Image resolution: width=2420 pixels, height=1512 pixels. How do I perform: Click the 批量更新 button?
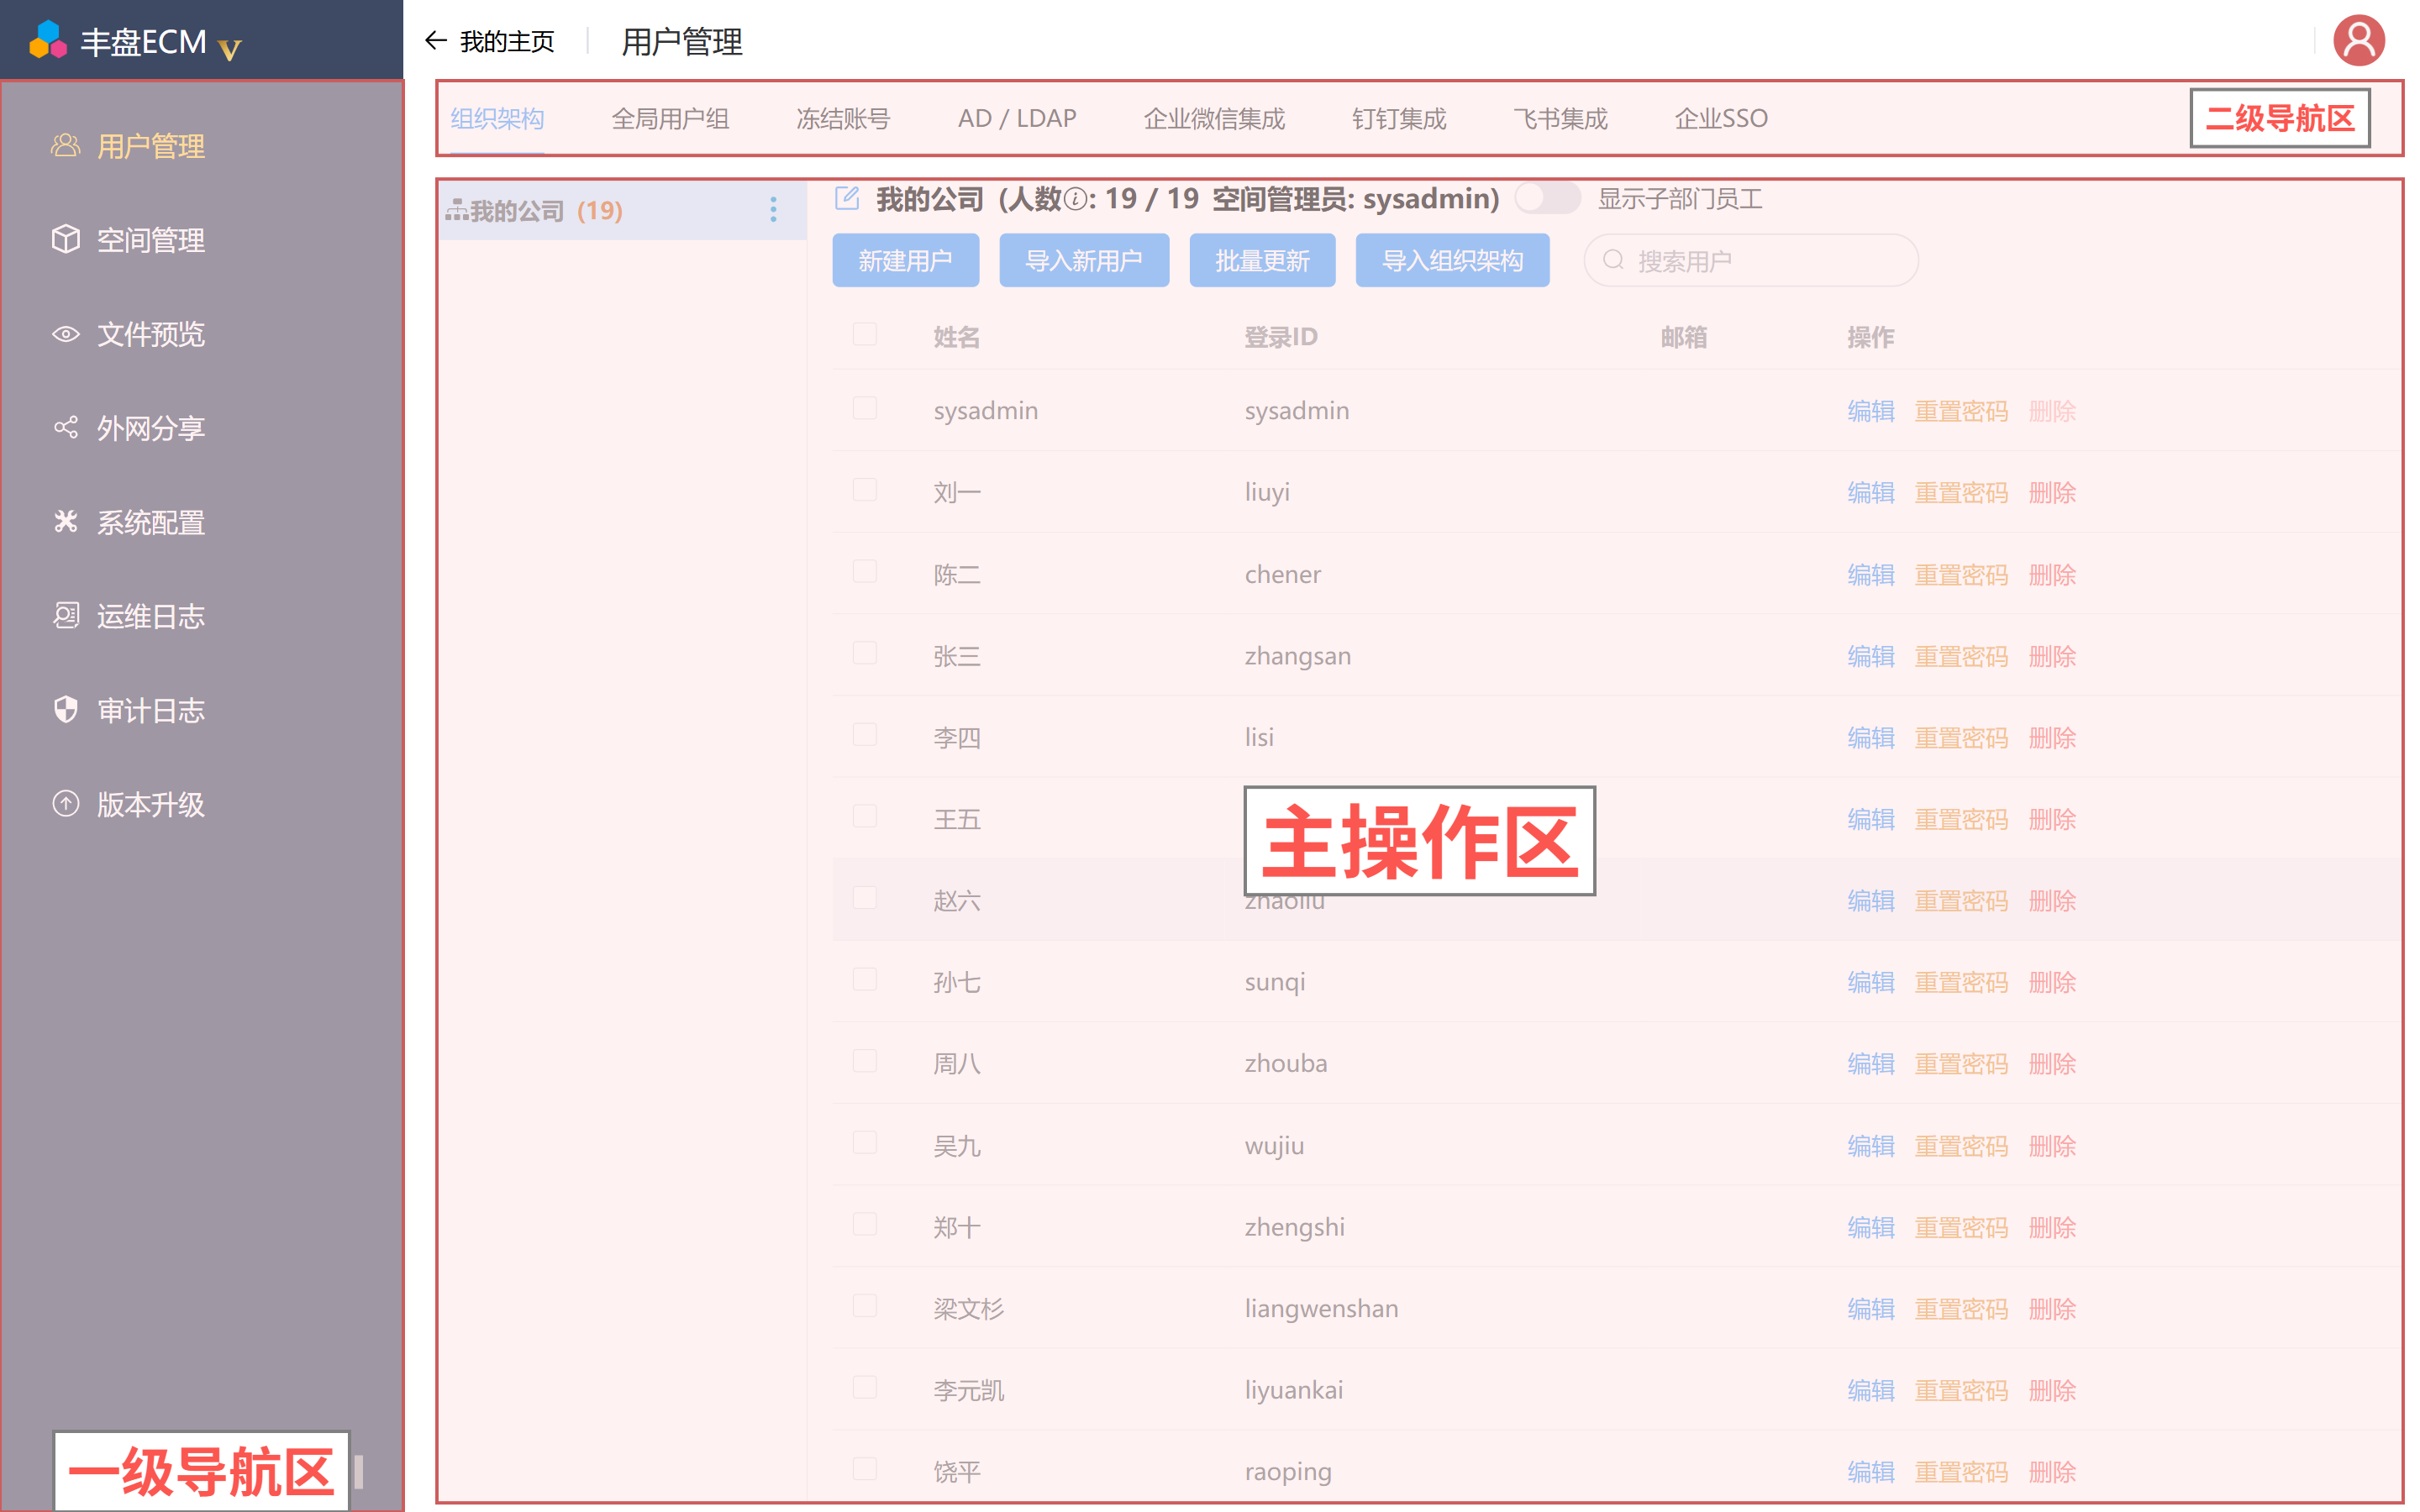(1262, 261)
